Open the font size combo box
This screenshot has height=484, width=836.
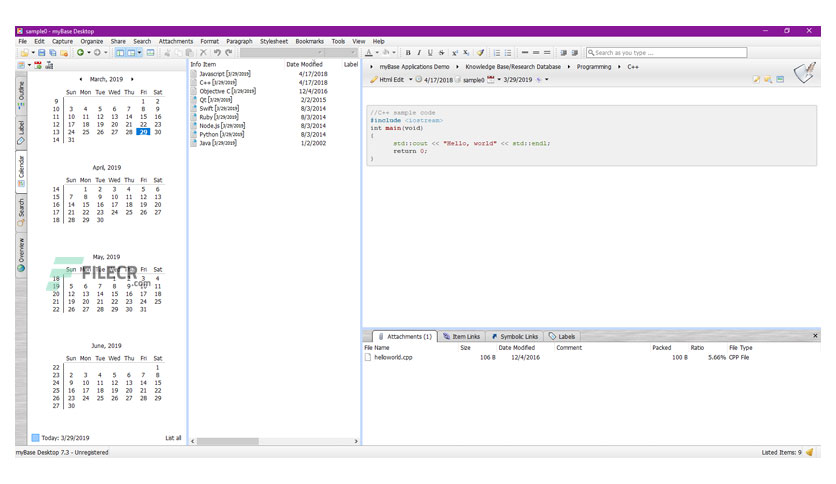(341, 52)
